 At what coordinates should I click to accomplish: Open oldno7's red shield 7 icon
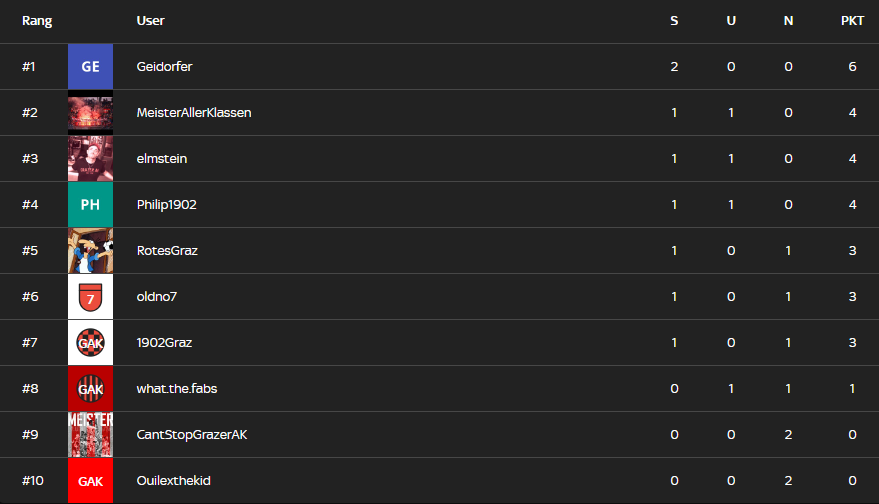[x=90, y=297]
